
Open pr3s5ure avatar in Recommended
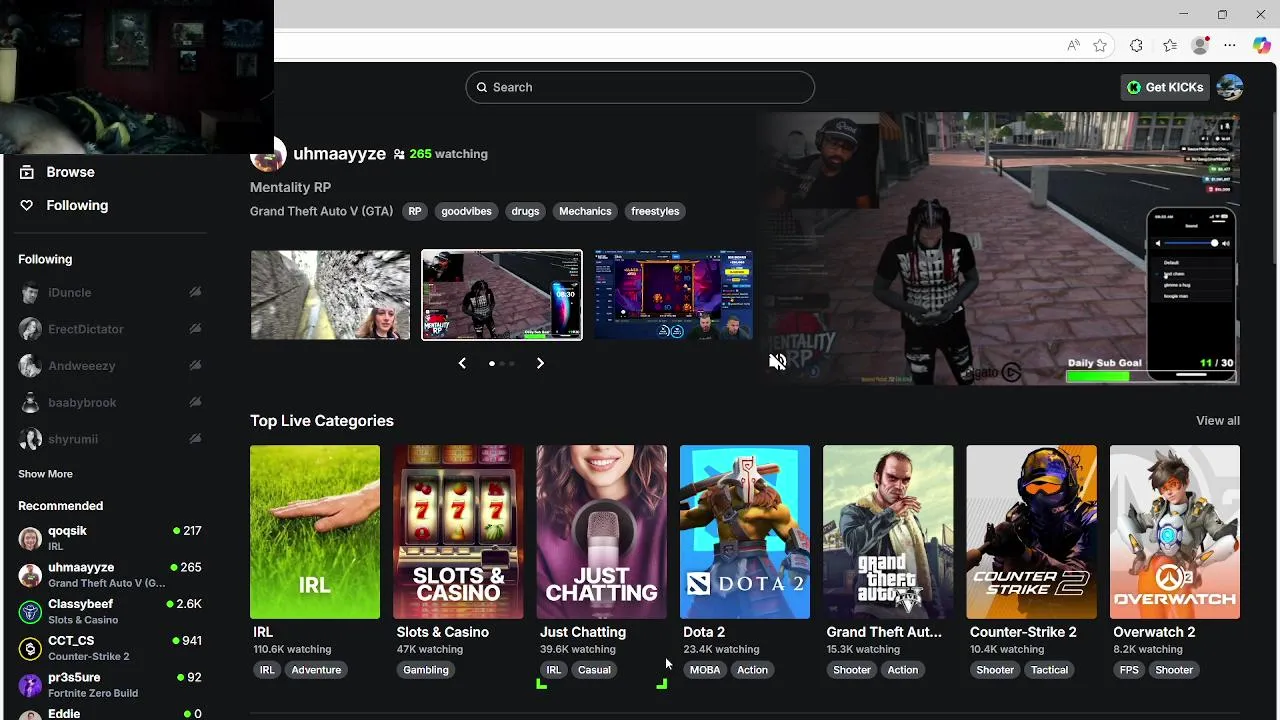30,685
